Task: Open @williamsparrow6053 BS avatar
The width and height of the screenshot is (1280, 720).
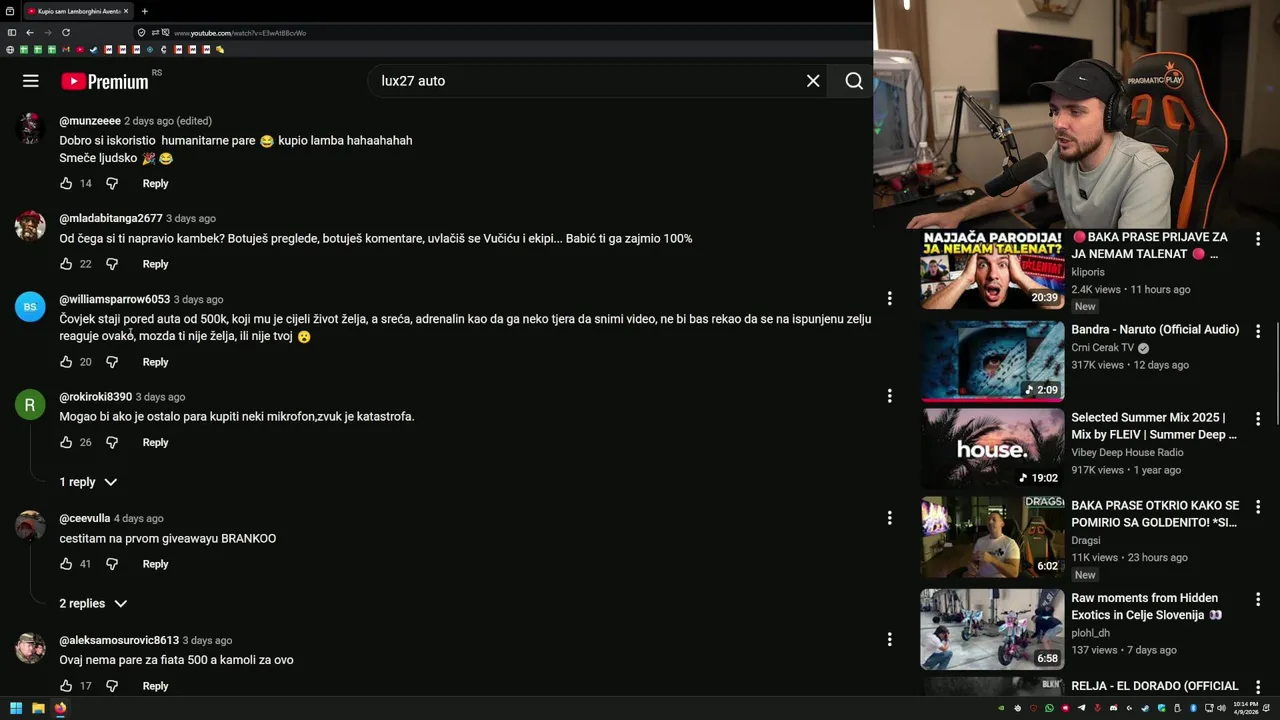Action: tap(30, 307)
